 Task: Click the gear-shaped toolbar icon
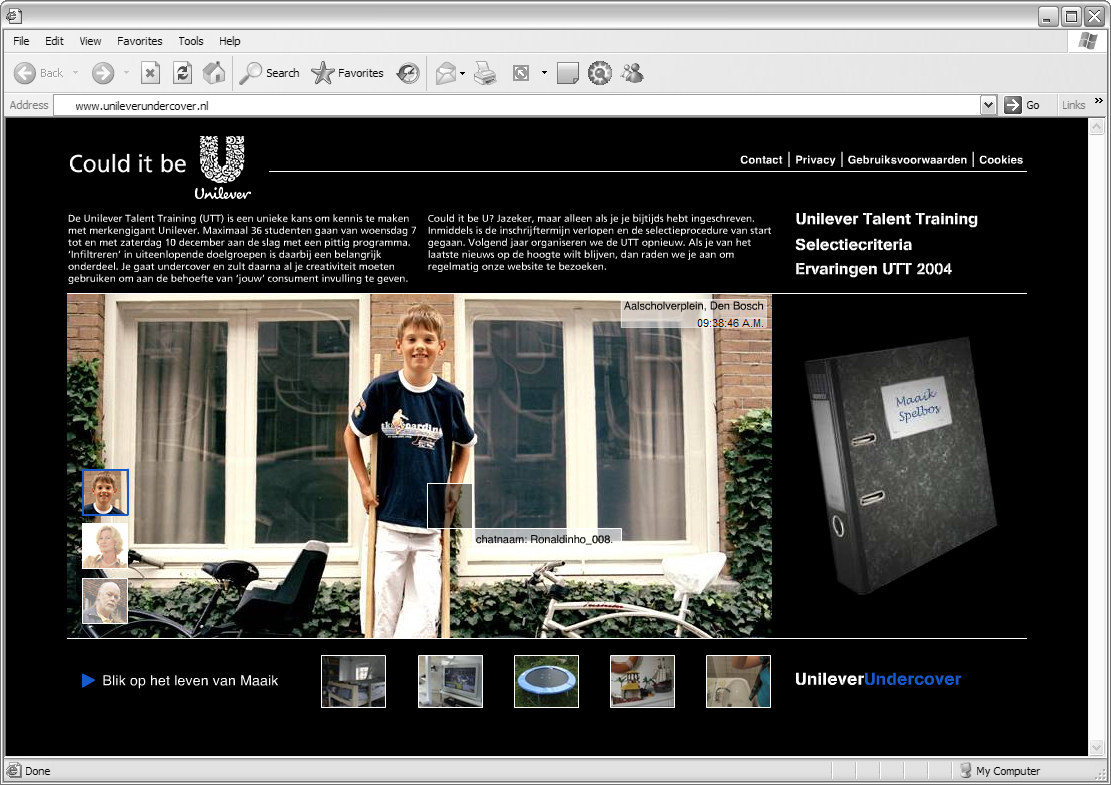599,73
